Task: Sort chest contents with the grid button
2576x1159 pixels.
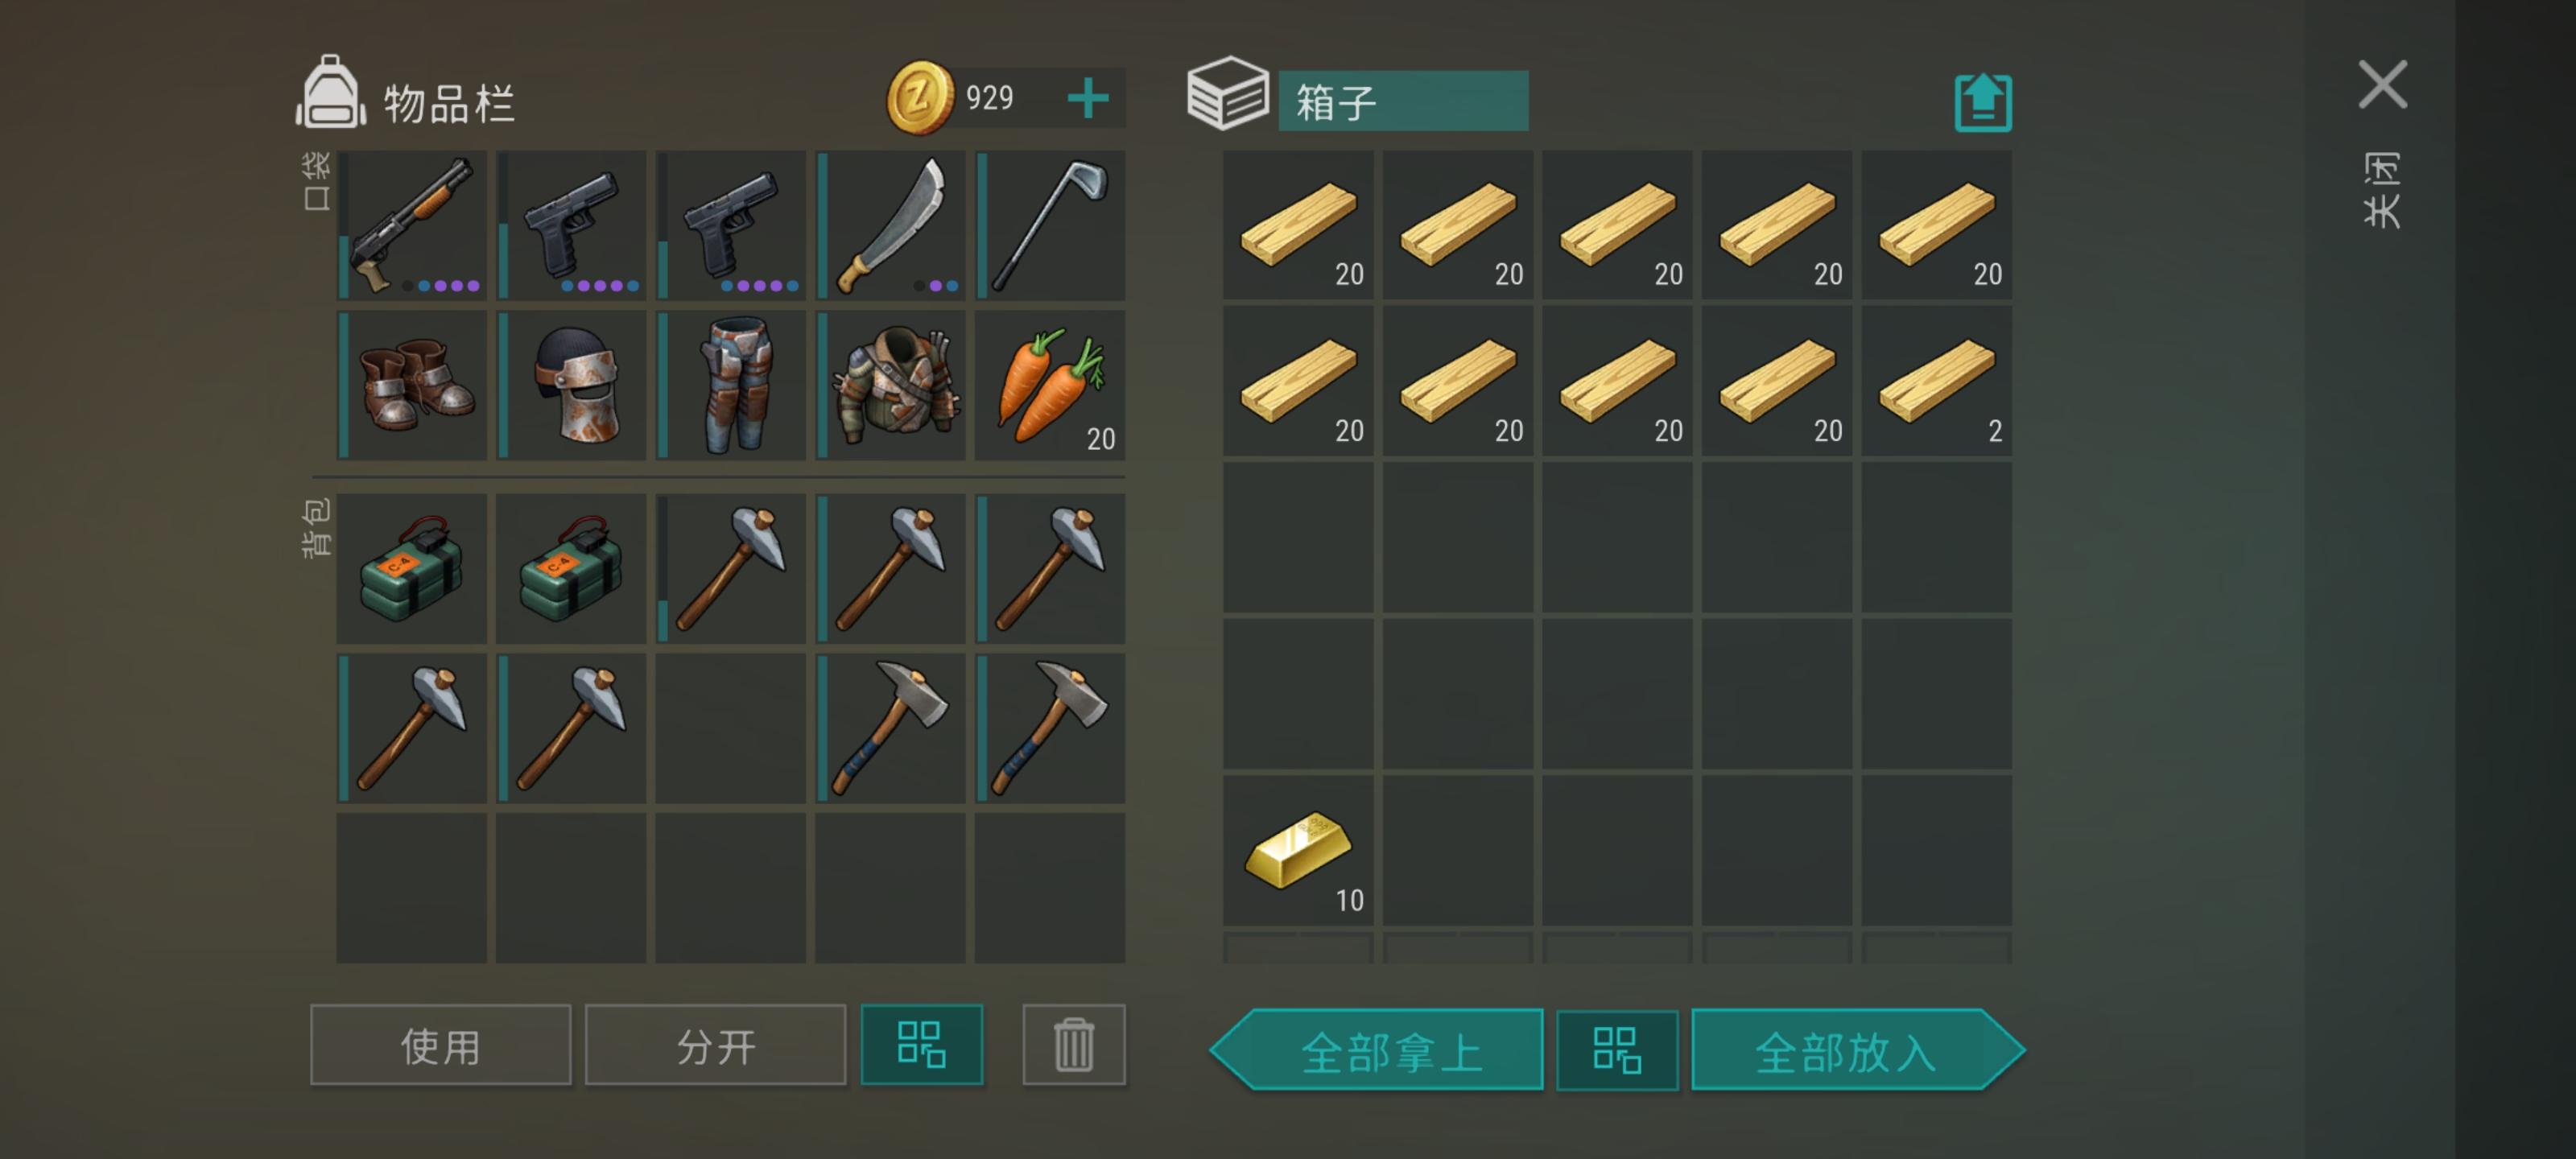Action: [1617, 1050]
